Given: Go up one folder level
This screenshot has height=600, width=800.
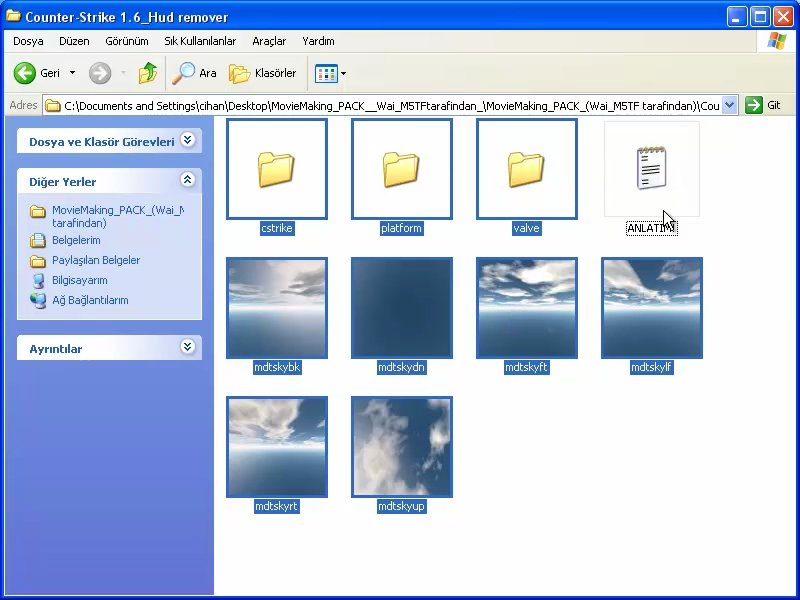Looking at the screenshot, I should pos(148,73).
